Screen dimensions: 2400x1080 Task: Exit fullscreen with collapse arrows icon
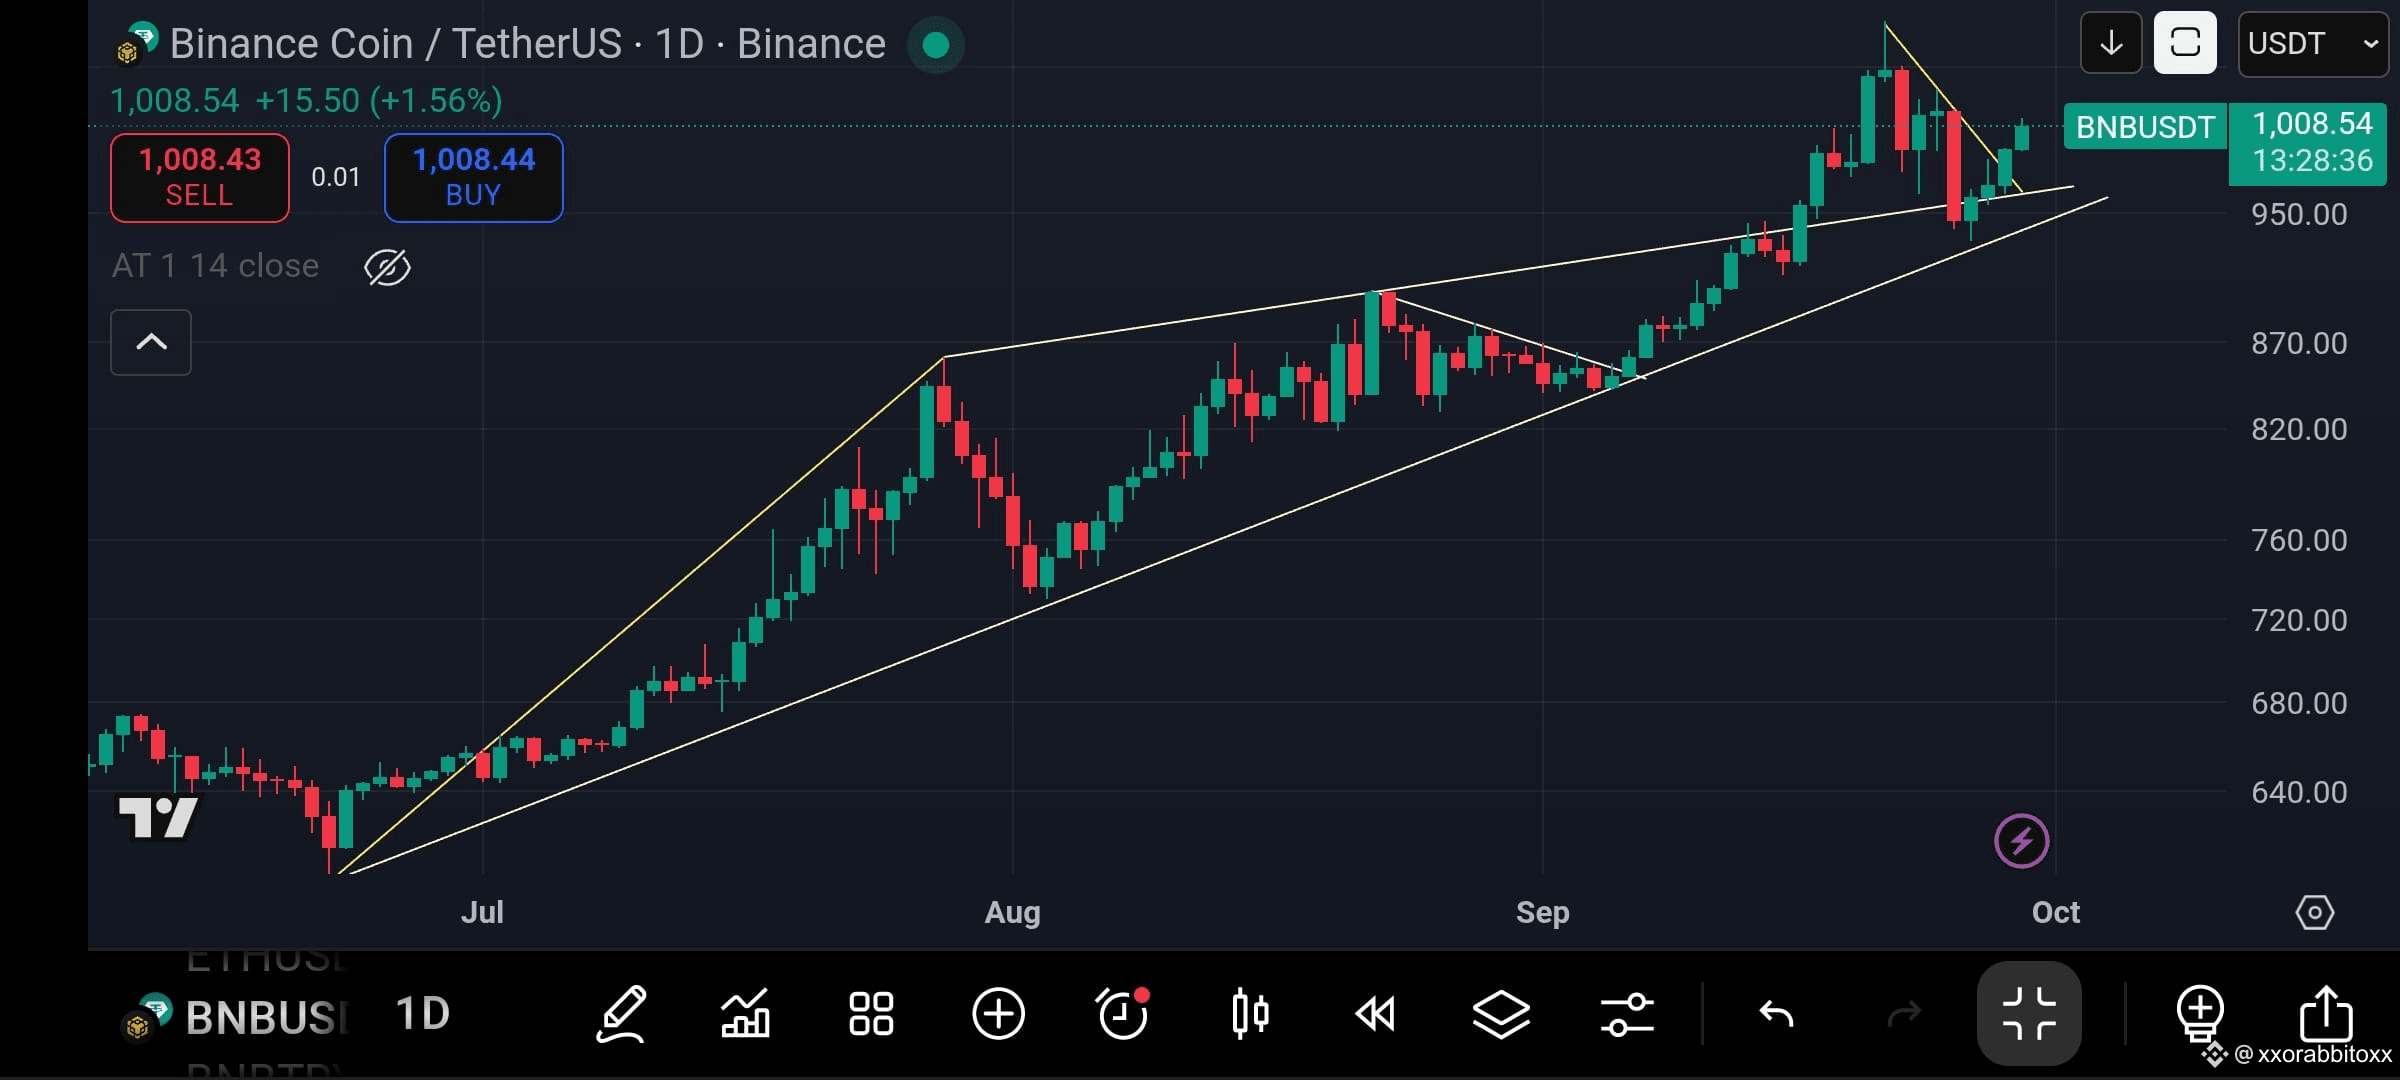tap(2029, 1014)
